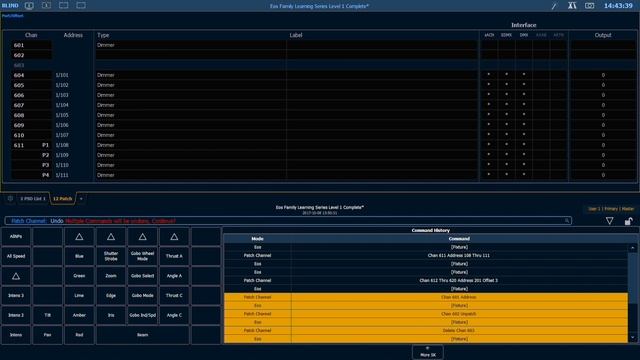The height and width of the screenshot is (360, 640).
Task: Select the Angle A parameter button
Action: (x=174, y=276)
